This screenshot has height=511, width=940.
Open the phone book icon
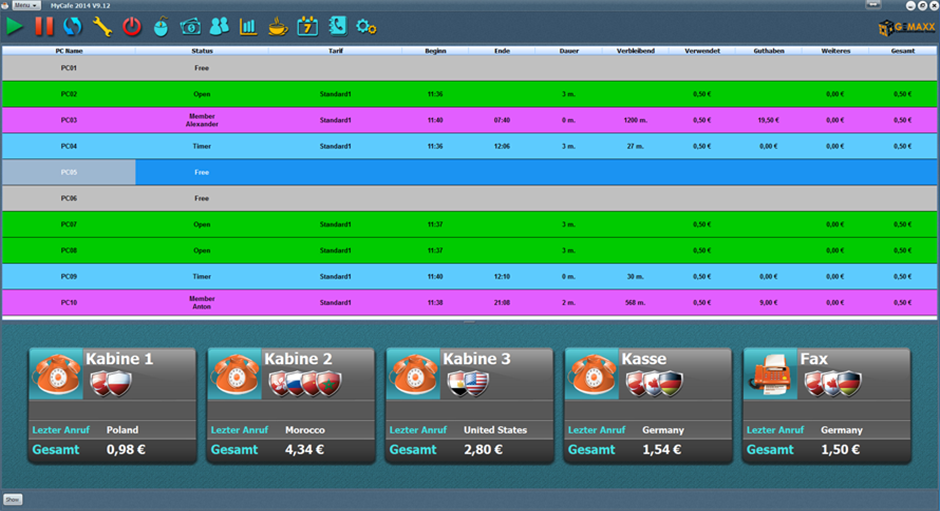click(337, 27)
